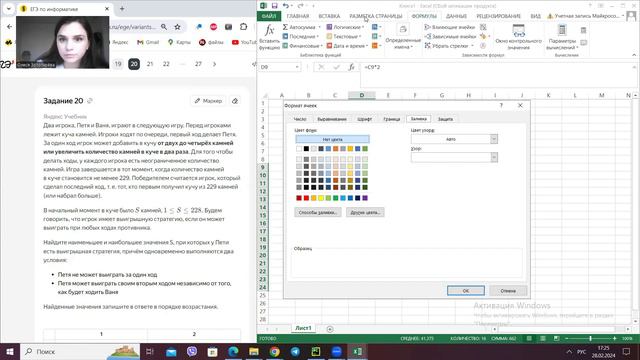Open Параметры вычислений (Calculation Options)
Image resolution: width=640 pixels, height=360 pixels.
pos(562,37)
